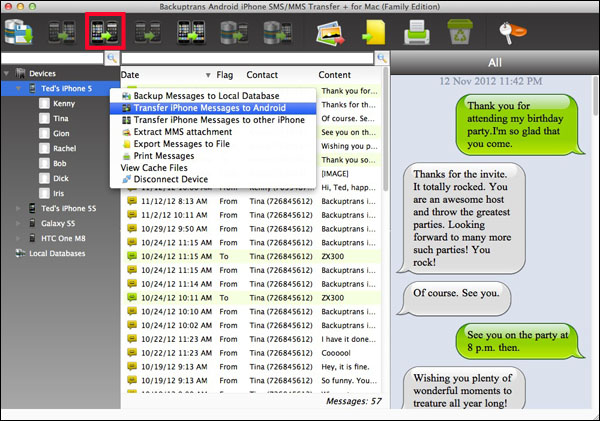Expand the HTC One M8 device node

[18, 238]
